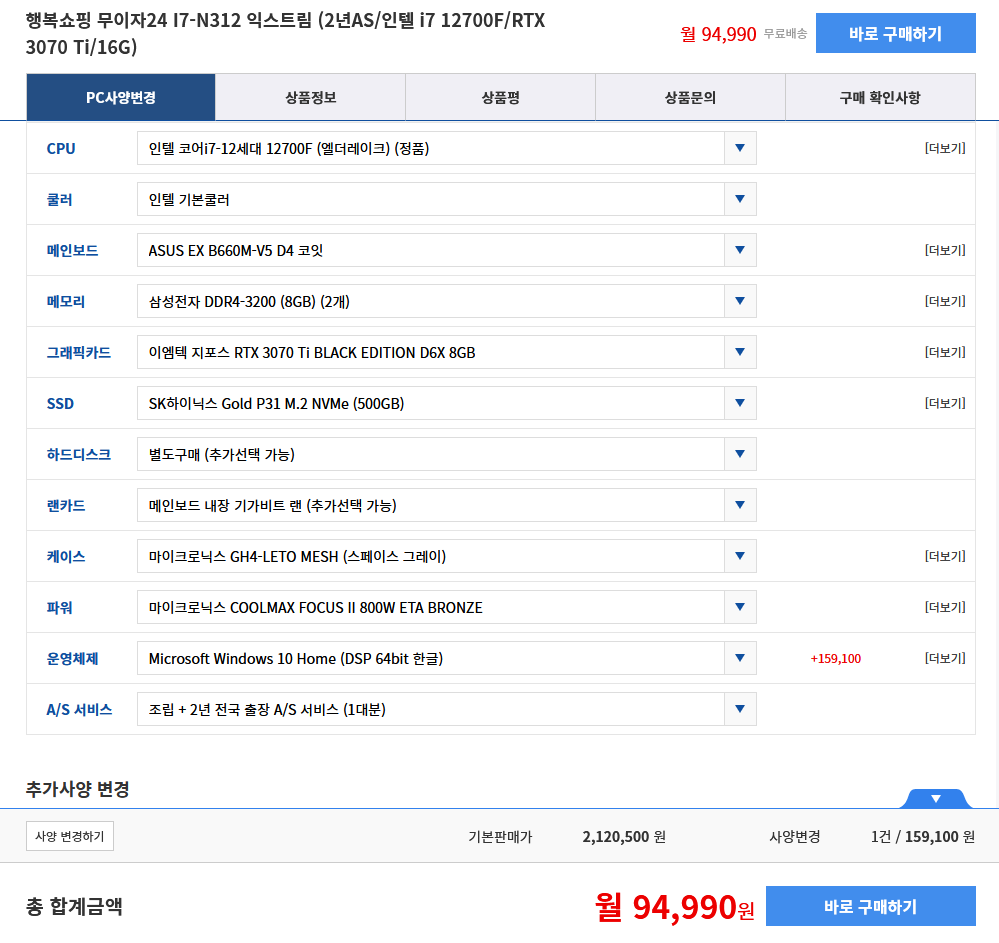
Task: Click the 사양 변경하기 button
Action: click(x=70, y=836)
